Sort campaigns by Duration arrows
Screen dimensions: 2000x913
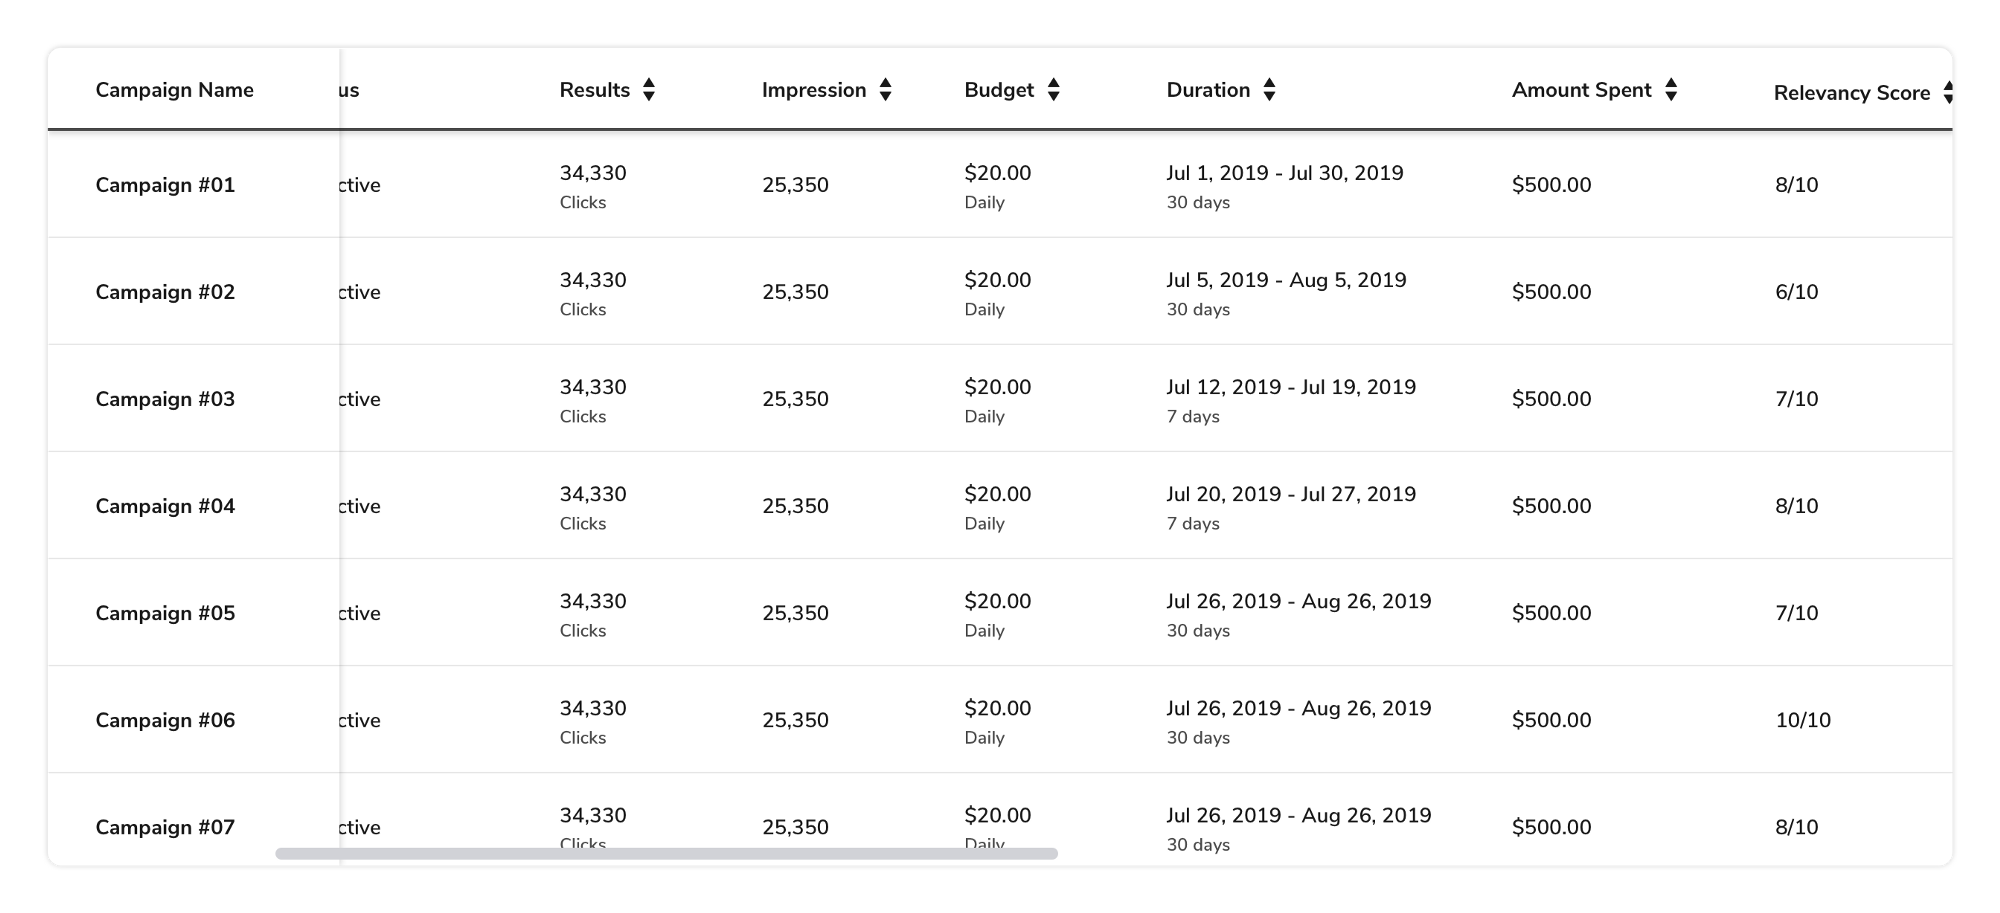click(1269, 90)
